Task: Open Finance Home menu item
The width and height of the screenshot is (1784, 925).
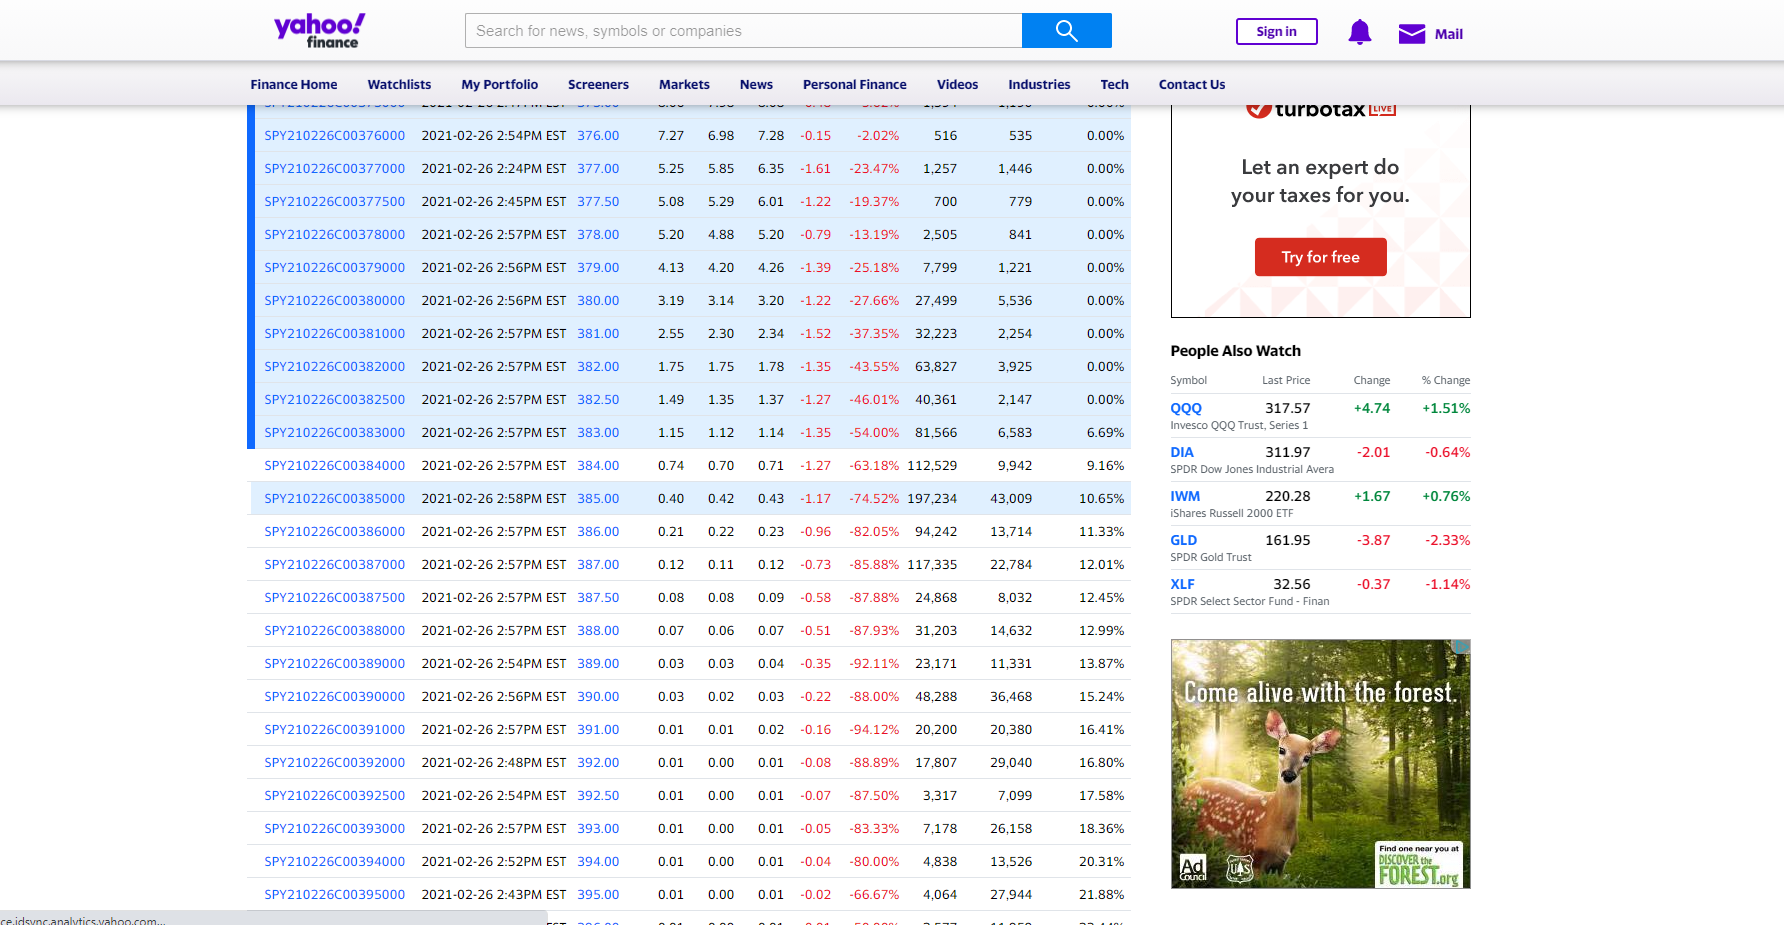Action: coord(293,85)
